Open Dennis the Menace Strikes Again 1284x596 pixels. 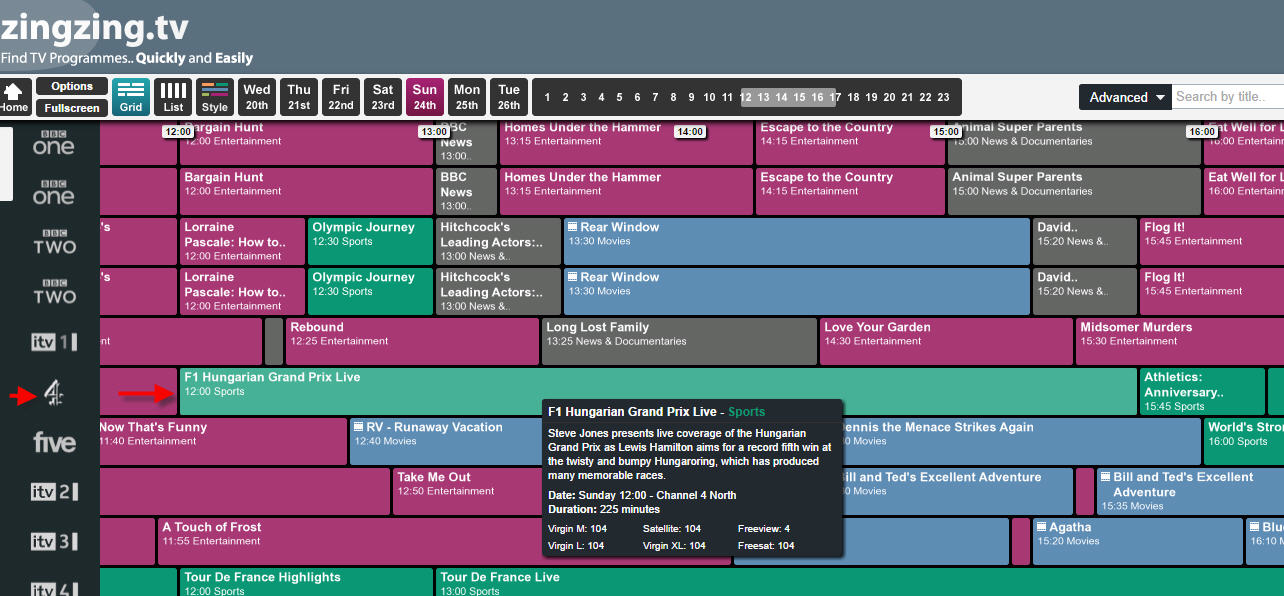(1020, 441)
